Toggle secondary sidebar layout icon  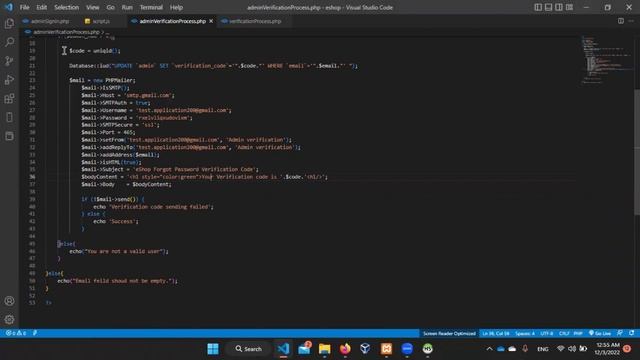(x=559, y=7)
